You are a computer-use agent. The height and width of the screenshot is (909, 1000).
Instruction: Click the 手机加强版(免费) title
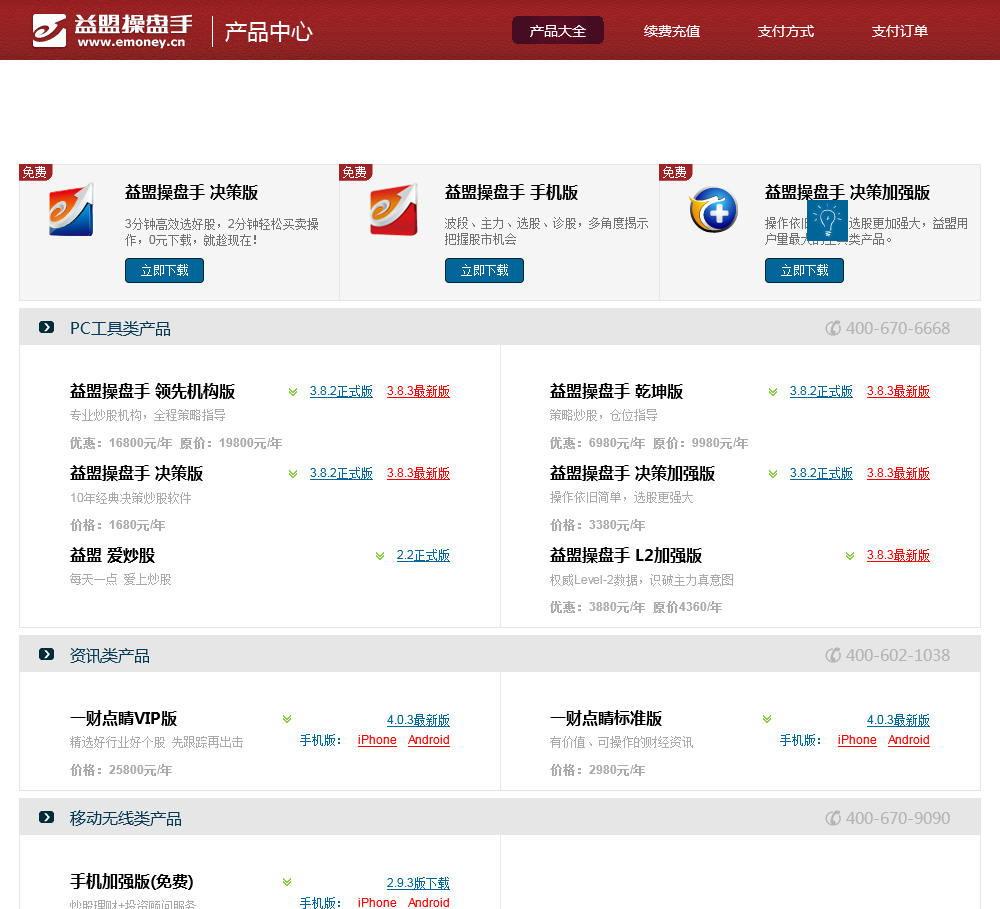pyautogui.click(x=131, y=882)
